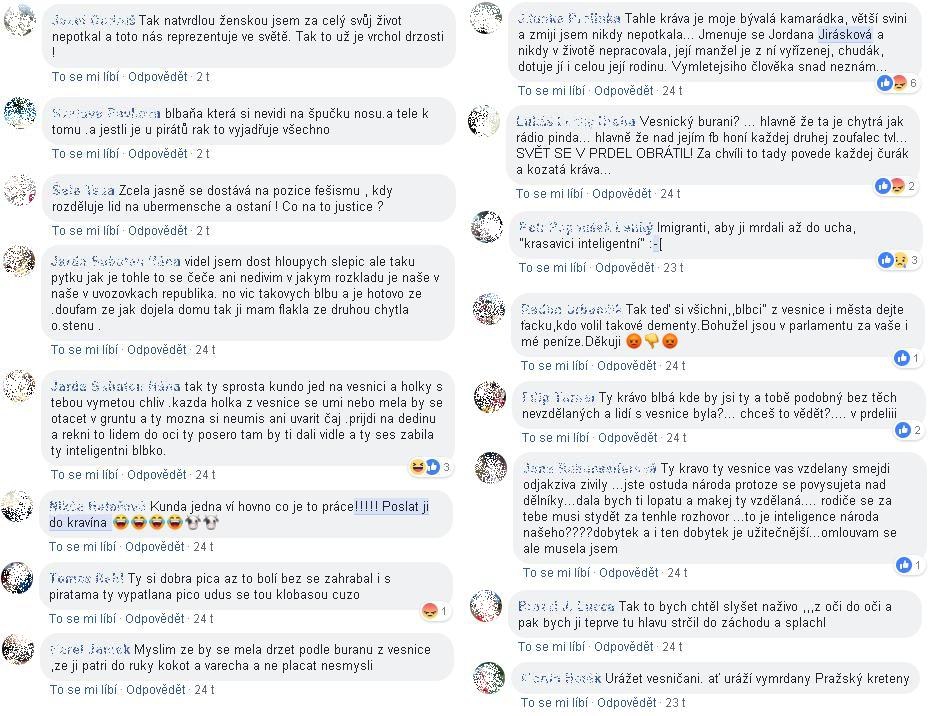Screen dimensions: 933x716
Task: View reactions on the 'Imigranti' comment
Action: tap(898, 259)
